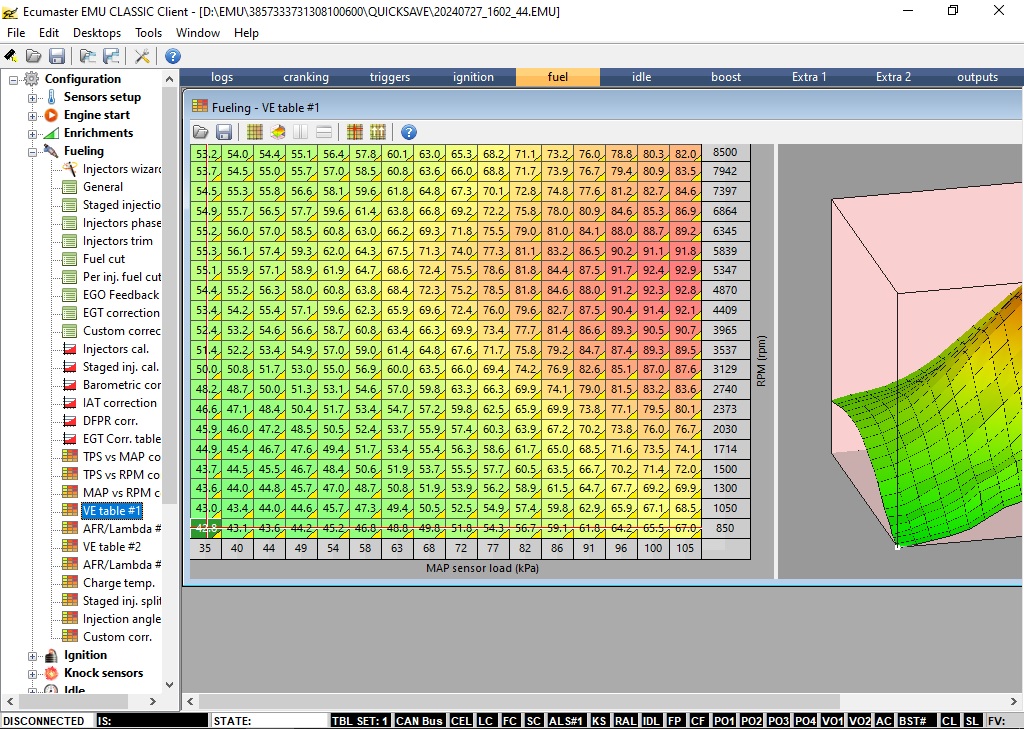This screenshot has width=1024, height=729.
Task: Open help from main toolbar question icon
Action: [x=172, y=56]
